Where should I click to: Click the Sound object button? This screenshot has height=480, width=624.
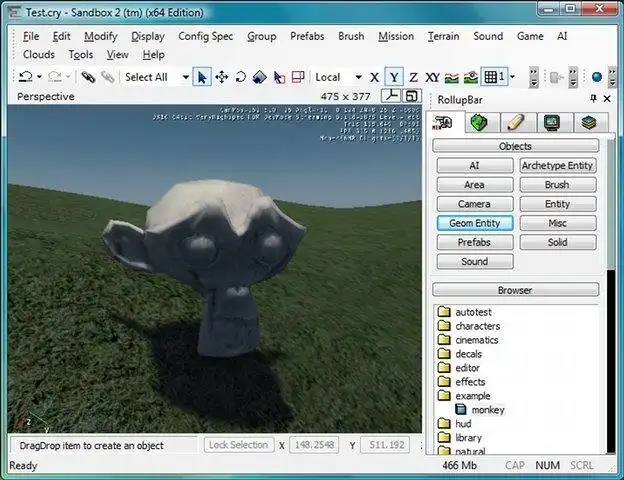click(475, 261)
